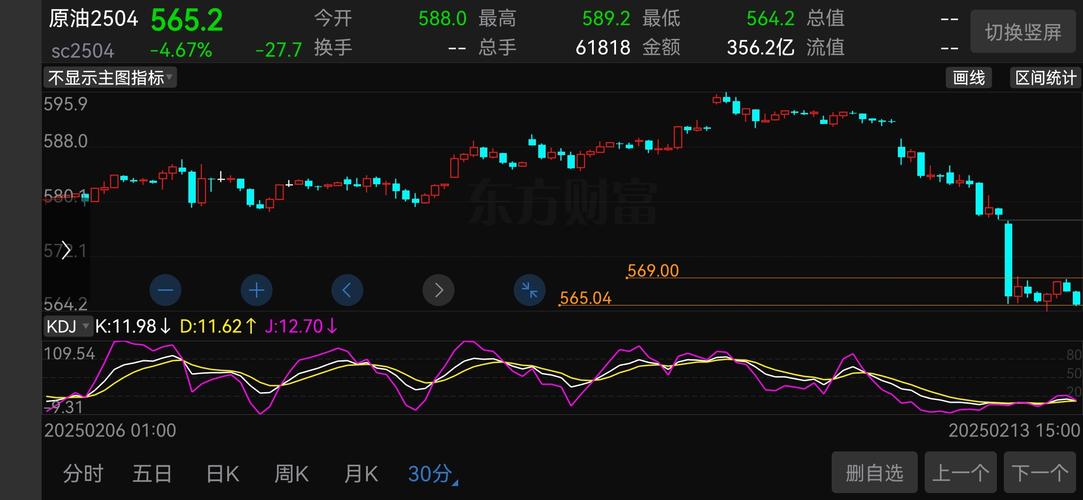Screen dimensions: 1083x500
Task: Click the 画线 drawing button
Action: pyautogui.click(x=968, y=77)
